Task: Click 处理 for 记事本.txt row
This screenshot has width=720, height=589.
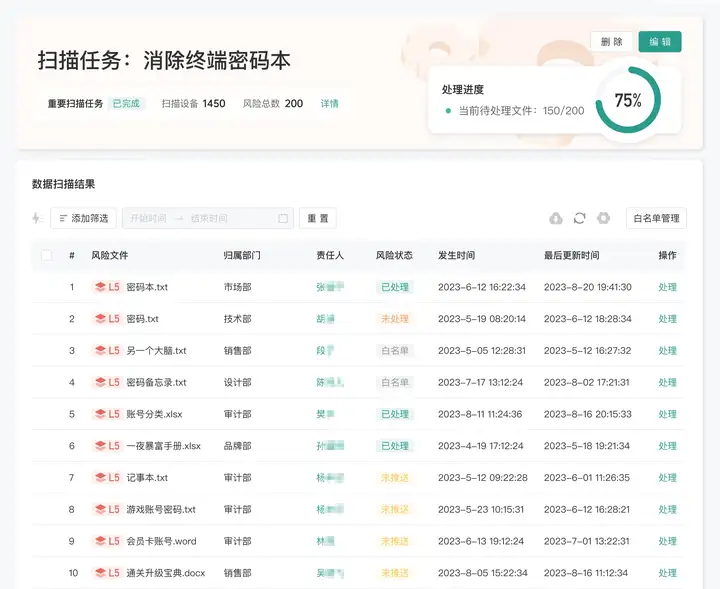Action: click(x=667, y=477)
